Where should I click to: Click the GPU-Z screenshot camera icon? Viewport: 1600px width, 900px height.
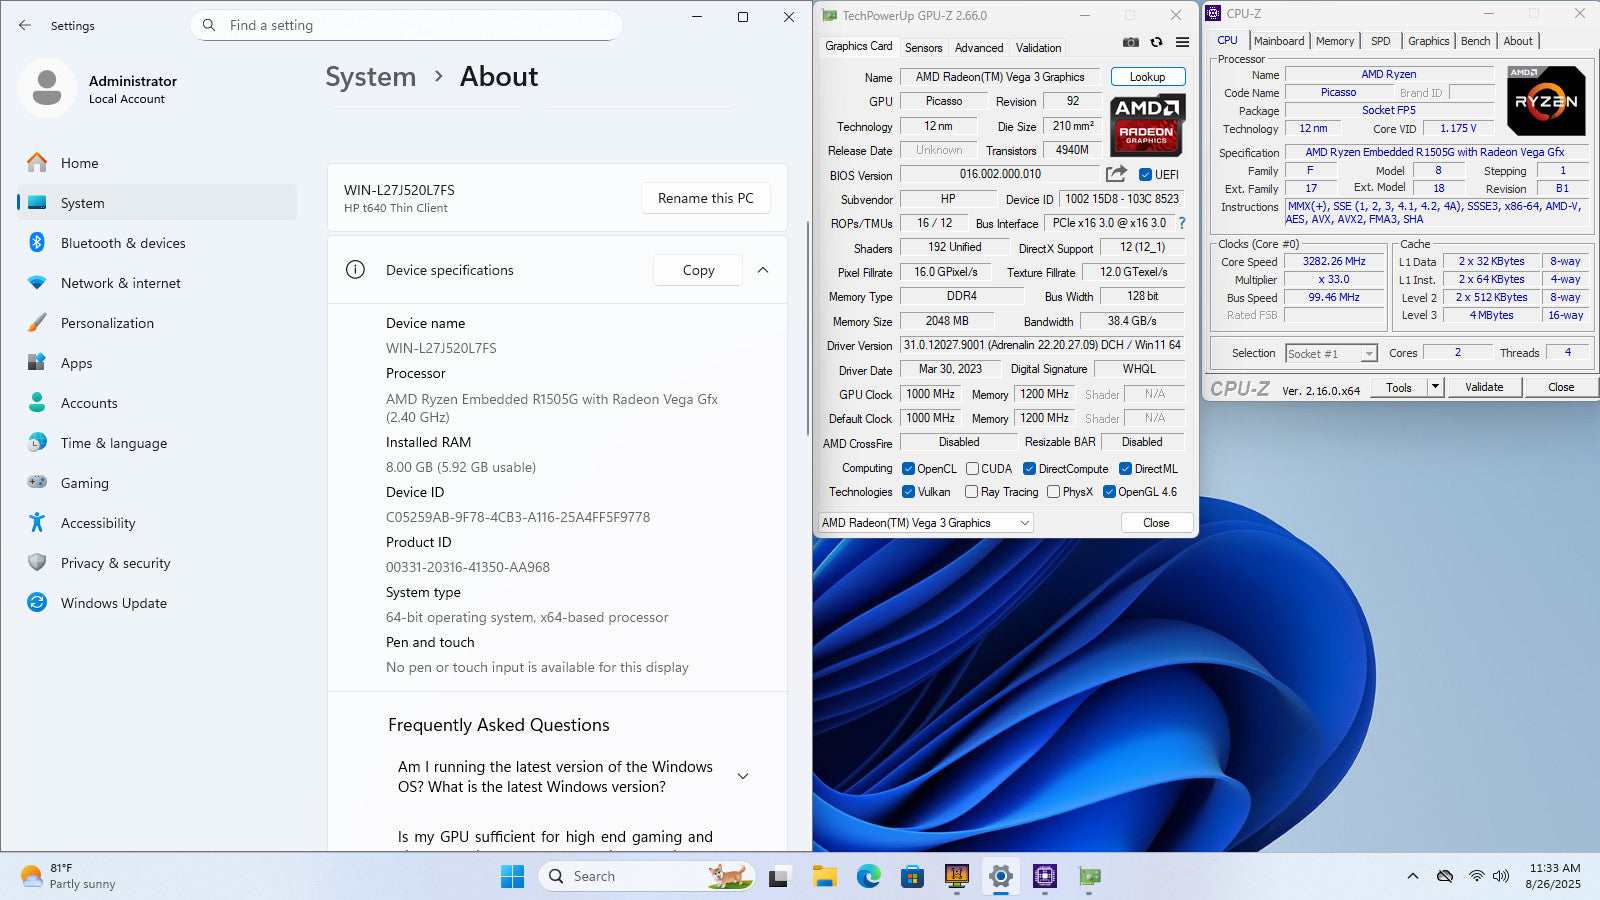click(x=1130, y=42)
